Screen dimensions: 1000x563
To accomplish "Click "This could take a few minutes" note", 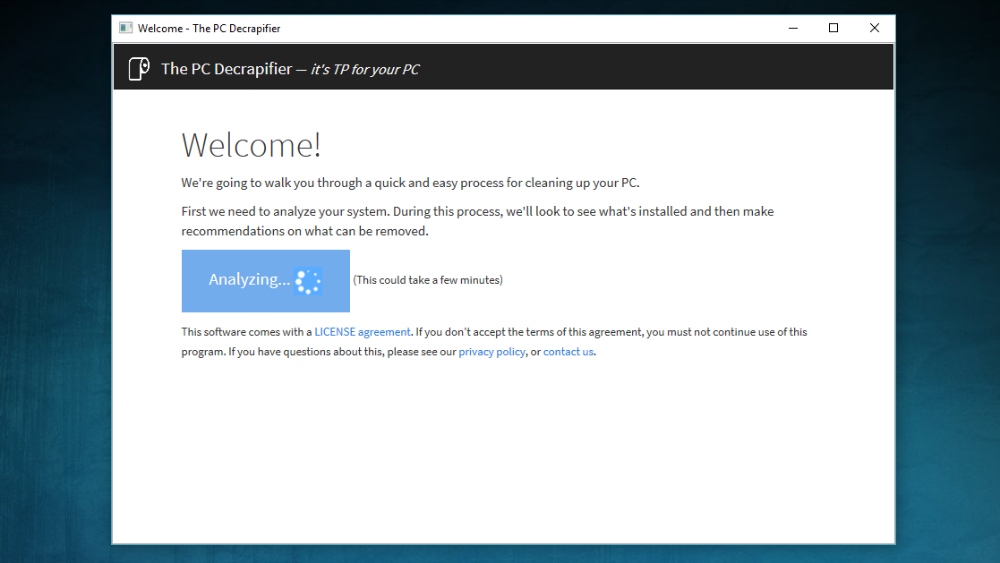I will (x=428, y=280).
